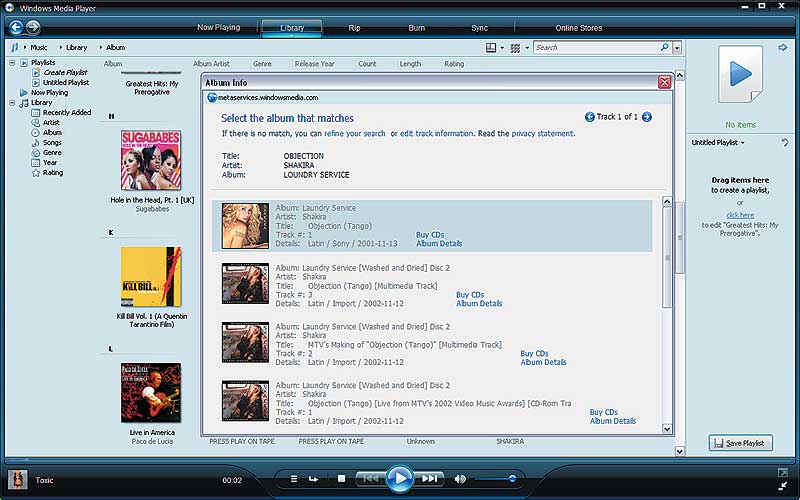Open the Rip tab
The height and width of the screenshot is (500, 800).
(x=354, y=28)
